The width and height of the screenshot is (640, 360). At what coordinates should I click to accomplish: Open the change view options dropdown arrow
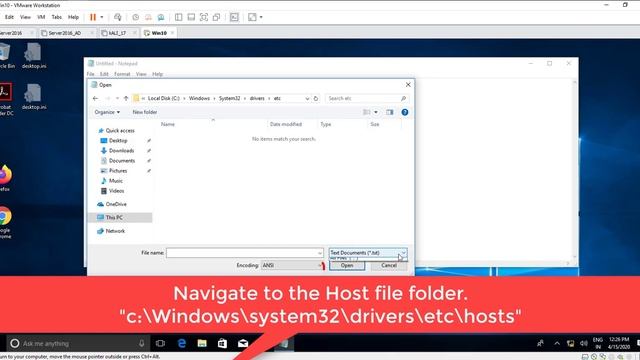376,112
